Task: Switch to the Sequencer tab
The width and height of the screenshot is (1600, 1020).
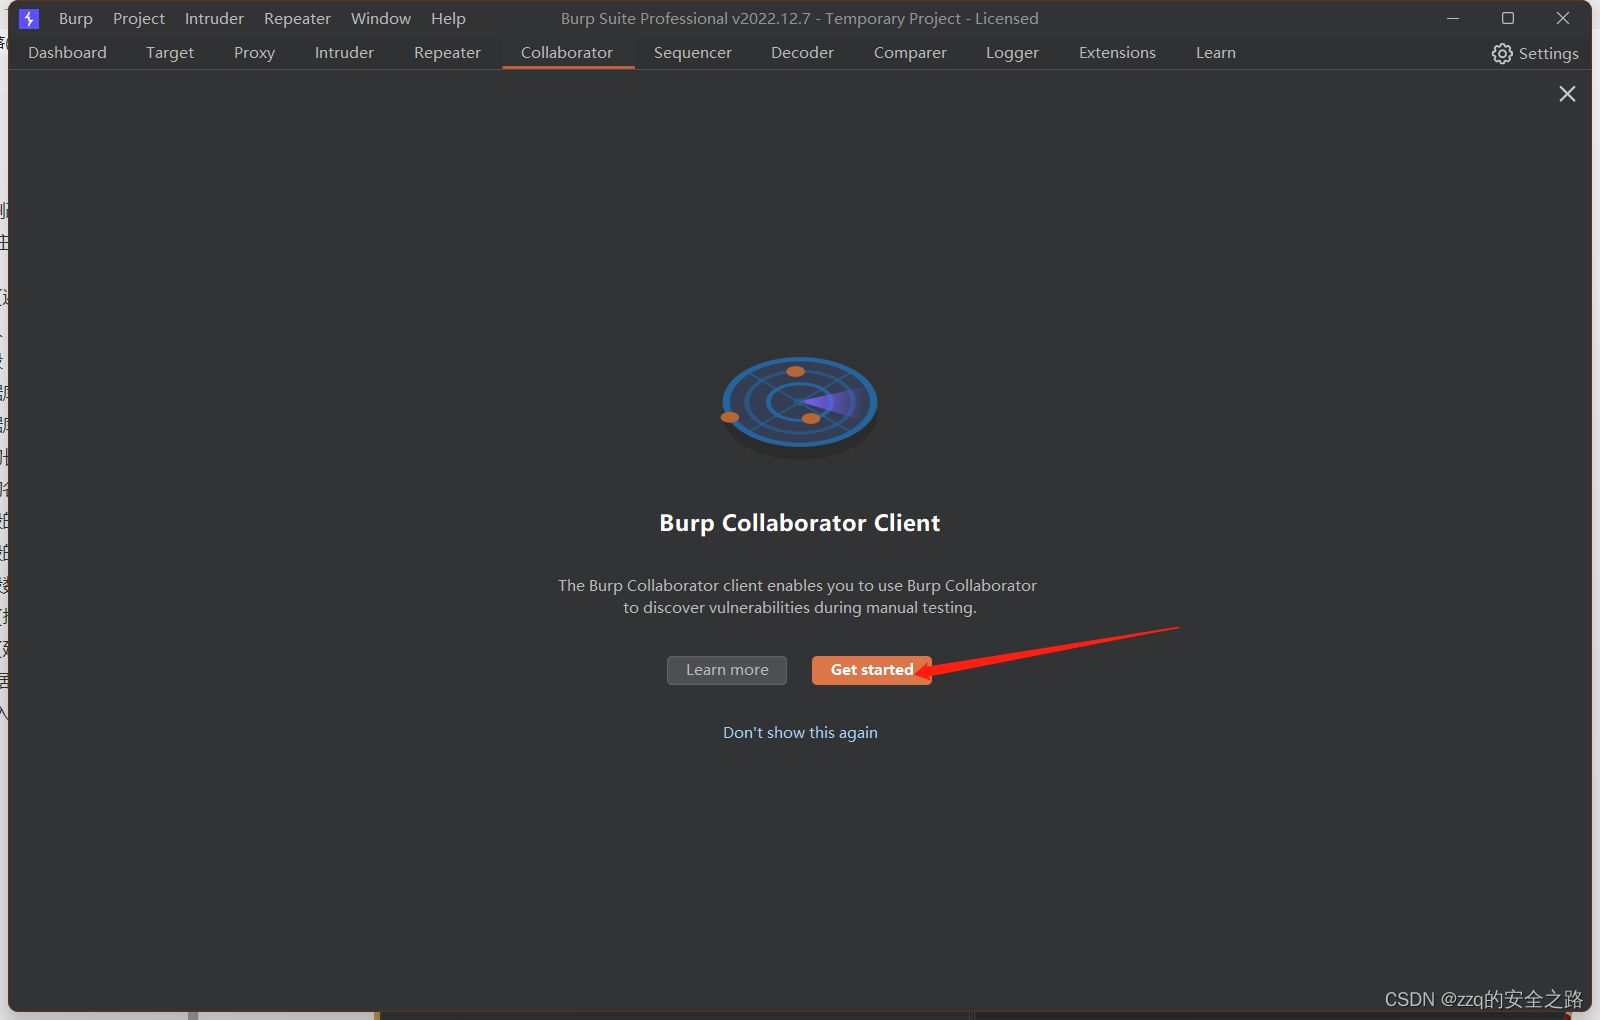Action: click(x=693, y=53)
